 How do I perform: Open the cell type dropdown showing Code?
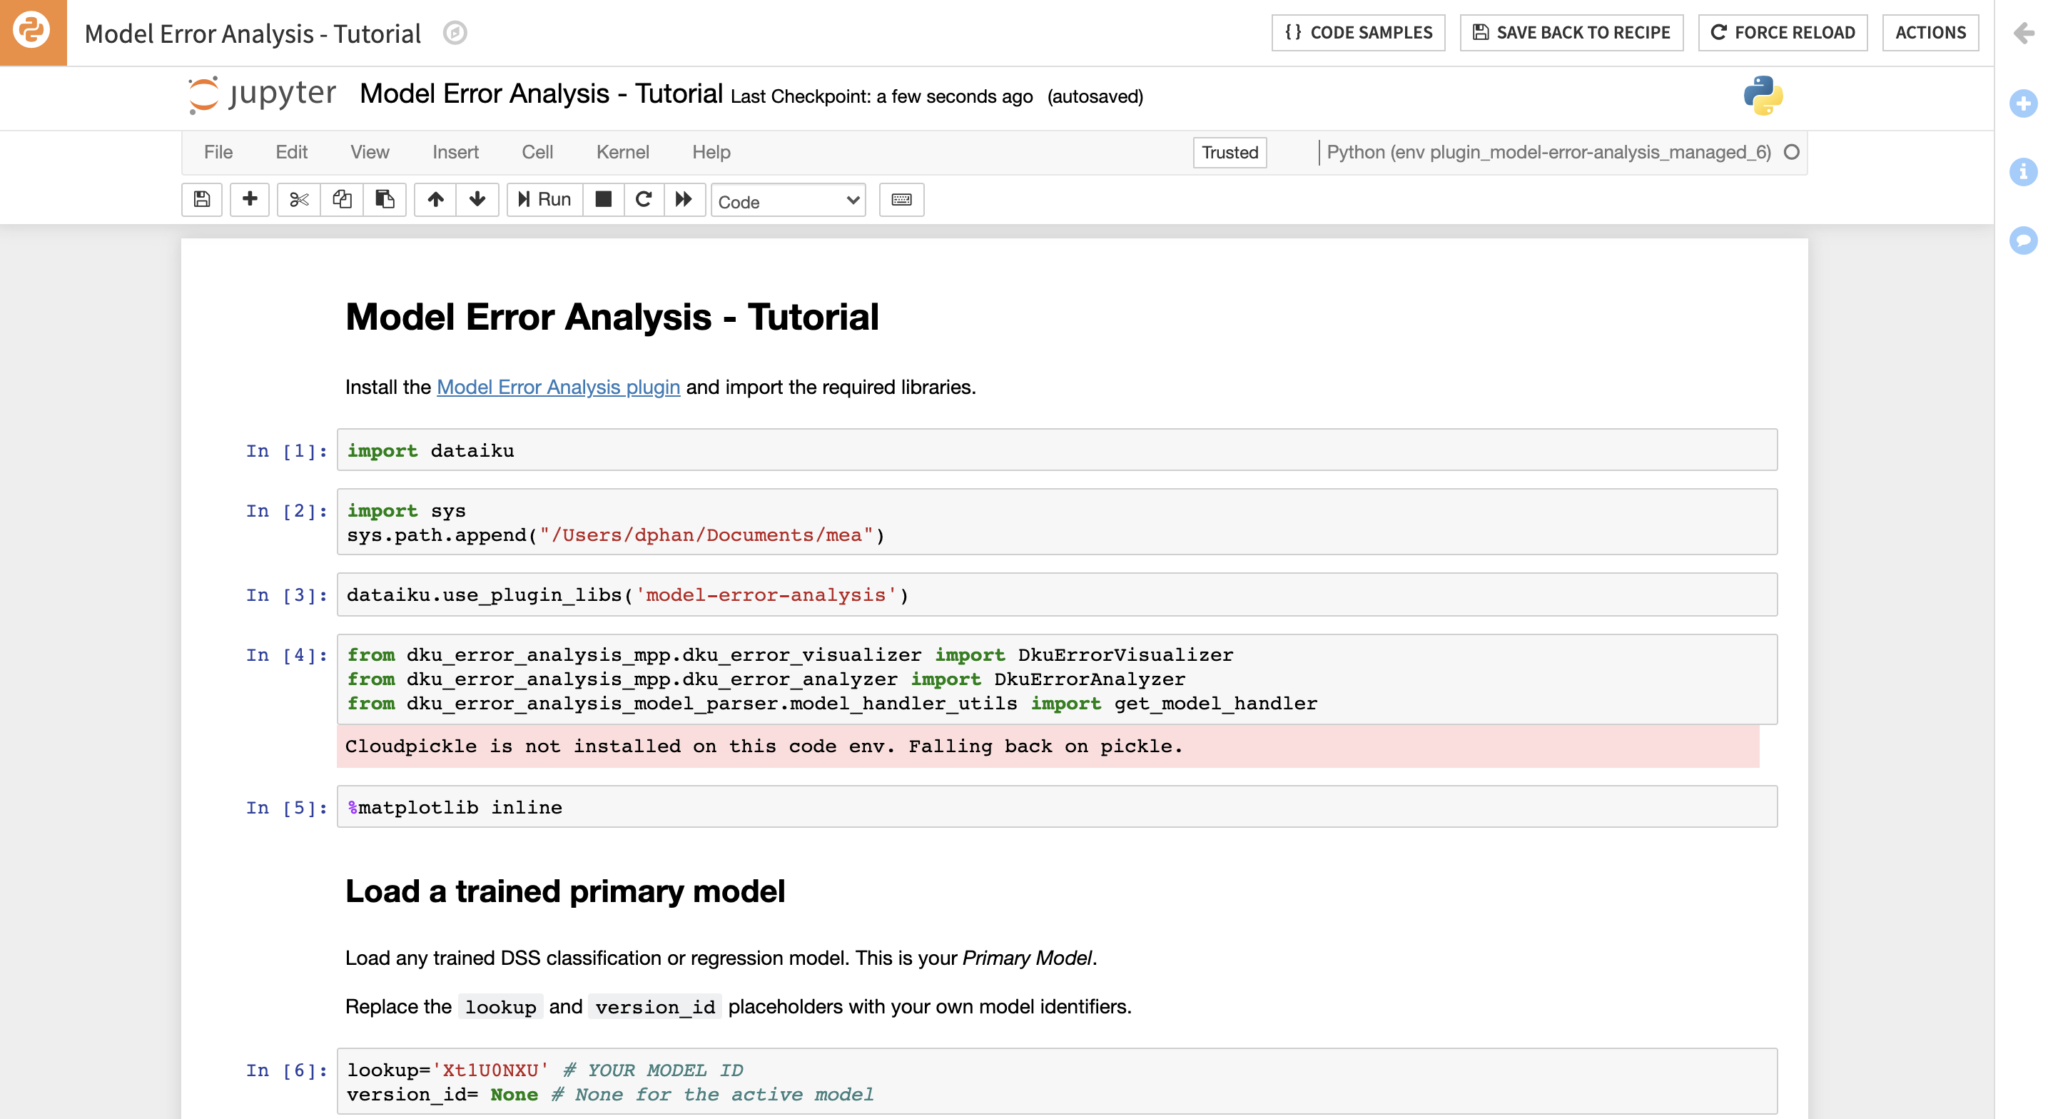click(788, 200)
